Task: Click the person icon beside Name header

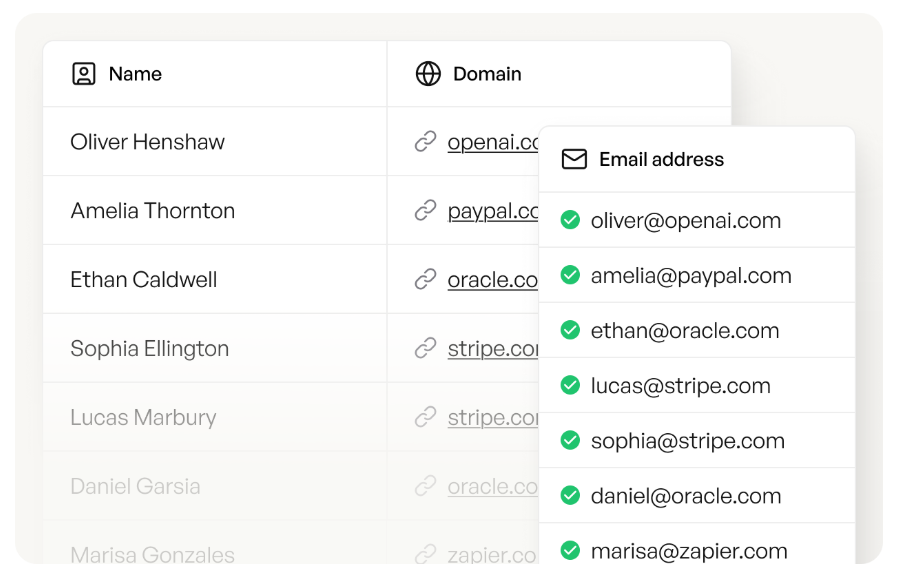Action: pyautogui.click(x=84, y=74)
